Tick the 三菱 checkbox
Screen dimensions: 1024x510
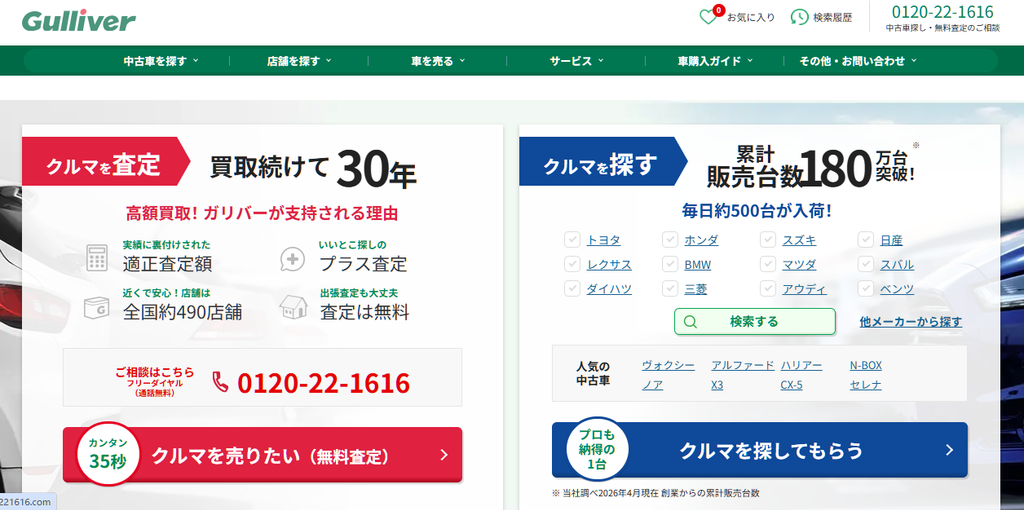coord(670,289)
